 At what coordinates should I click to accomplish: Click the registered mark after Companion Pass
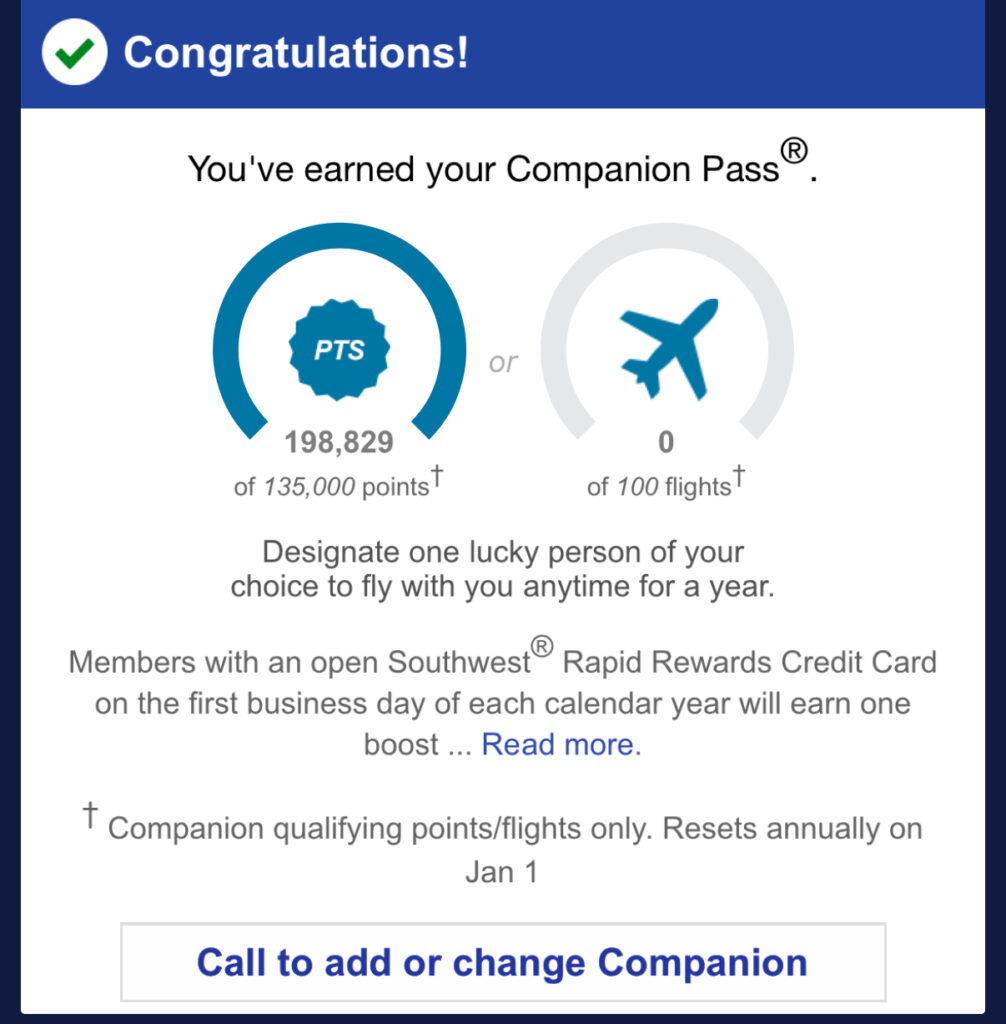(x=793, y=155)
